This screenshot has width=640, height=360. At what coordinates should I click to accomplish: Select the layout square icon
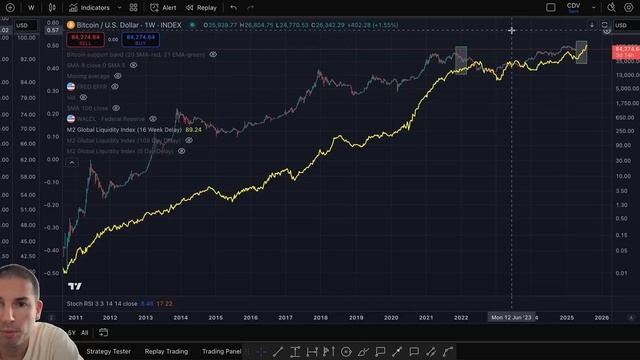click(551, 7)
